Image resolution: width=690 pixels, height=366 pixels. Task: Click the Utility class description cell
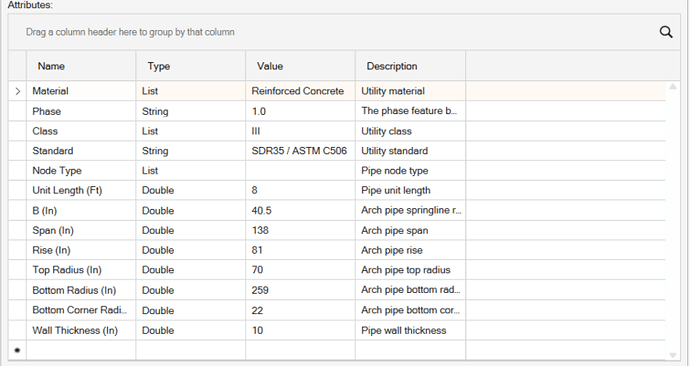point(410,131)
